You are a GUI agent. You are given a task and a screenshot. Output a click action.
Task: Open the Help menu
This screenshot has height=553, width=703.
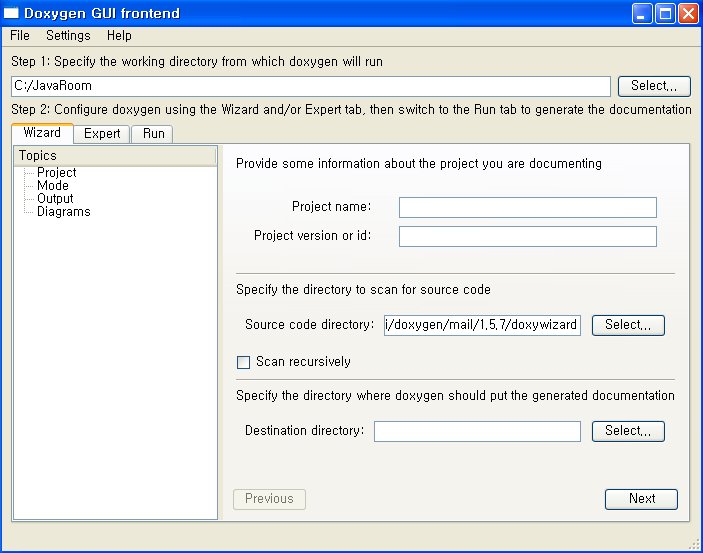(x=119, y=35)
